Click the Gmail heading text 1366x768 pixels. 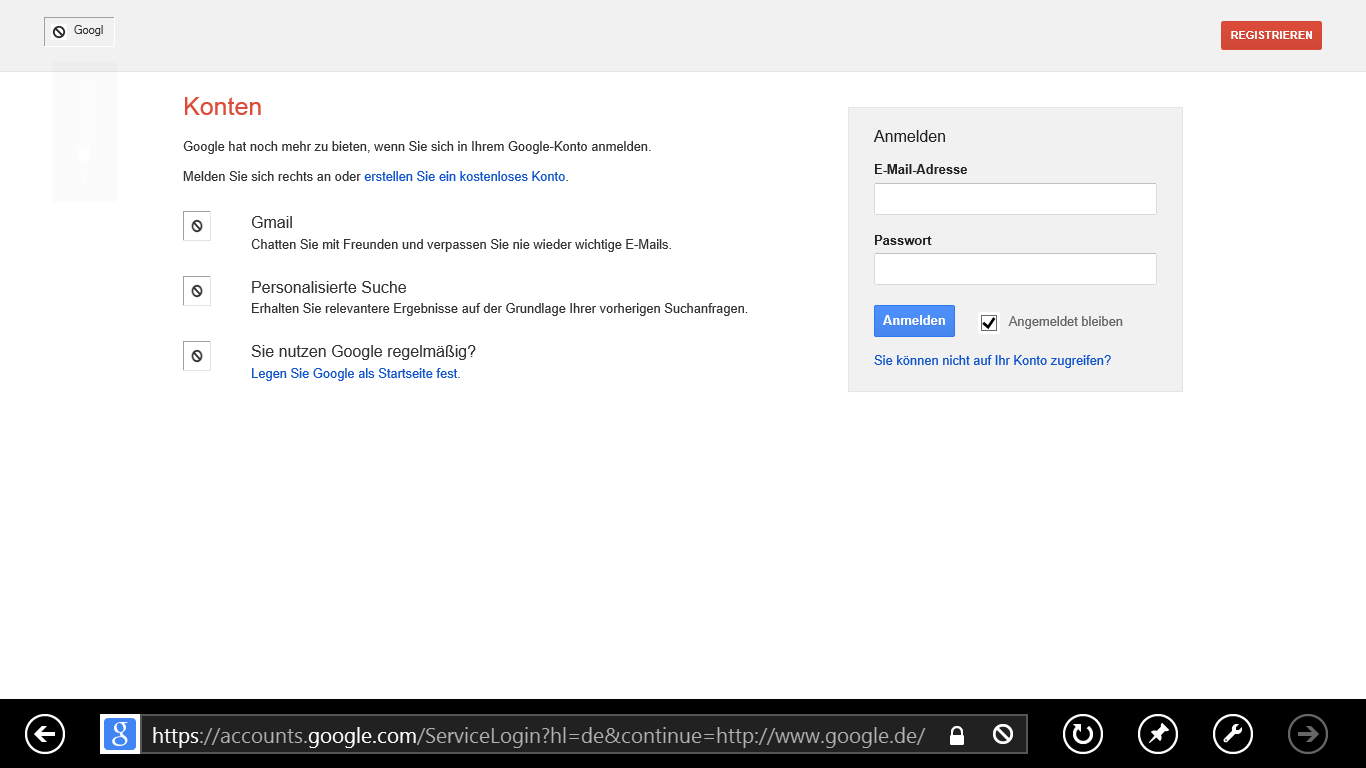(272, 223)
